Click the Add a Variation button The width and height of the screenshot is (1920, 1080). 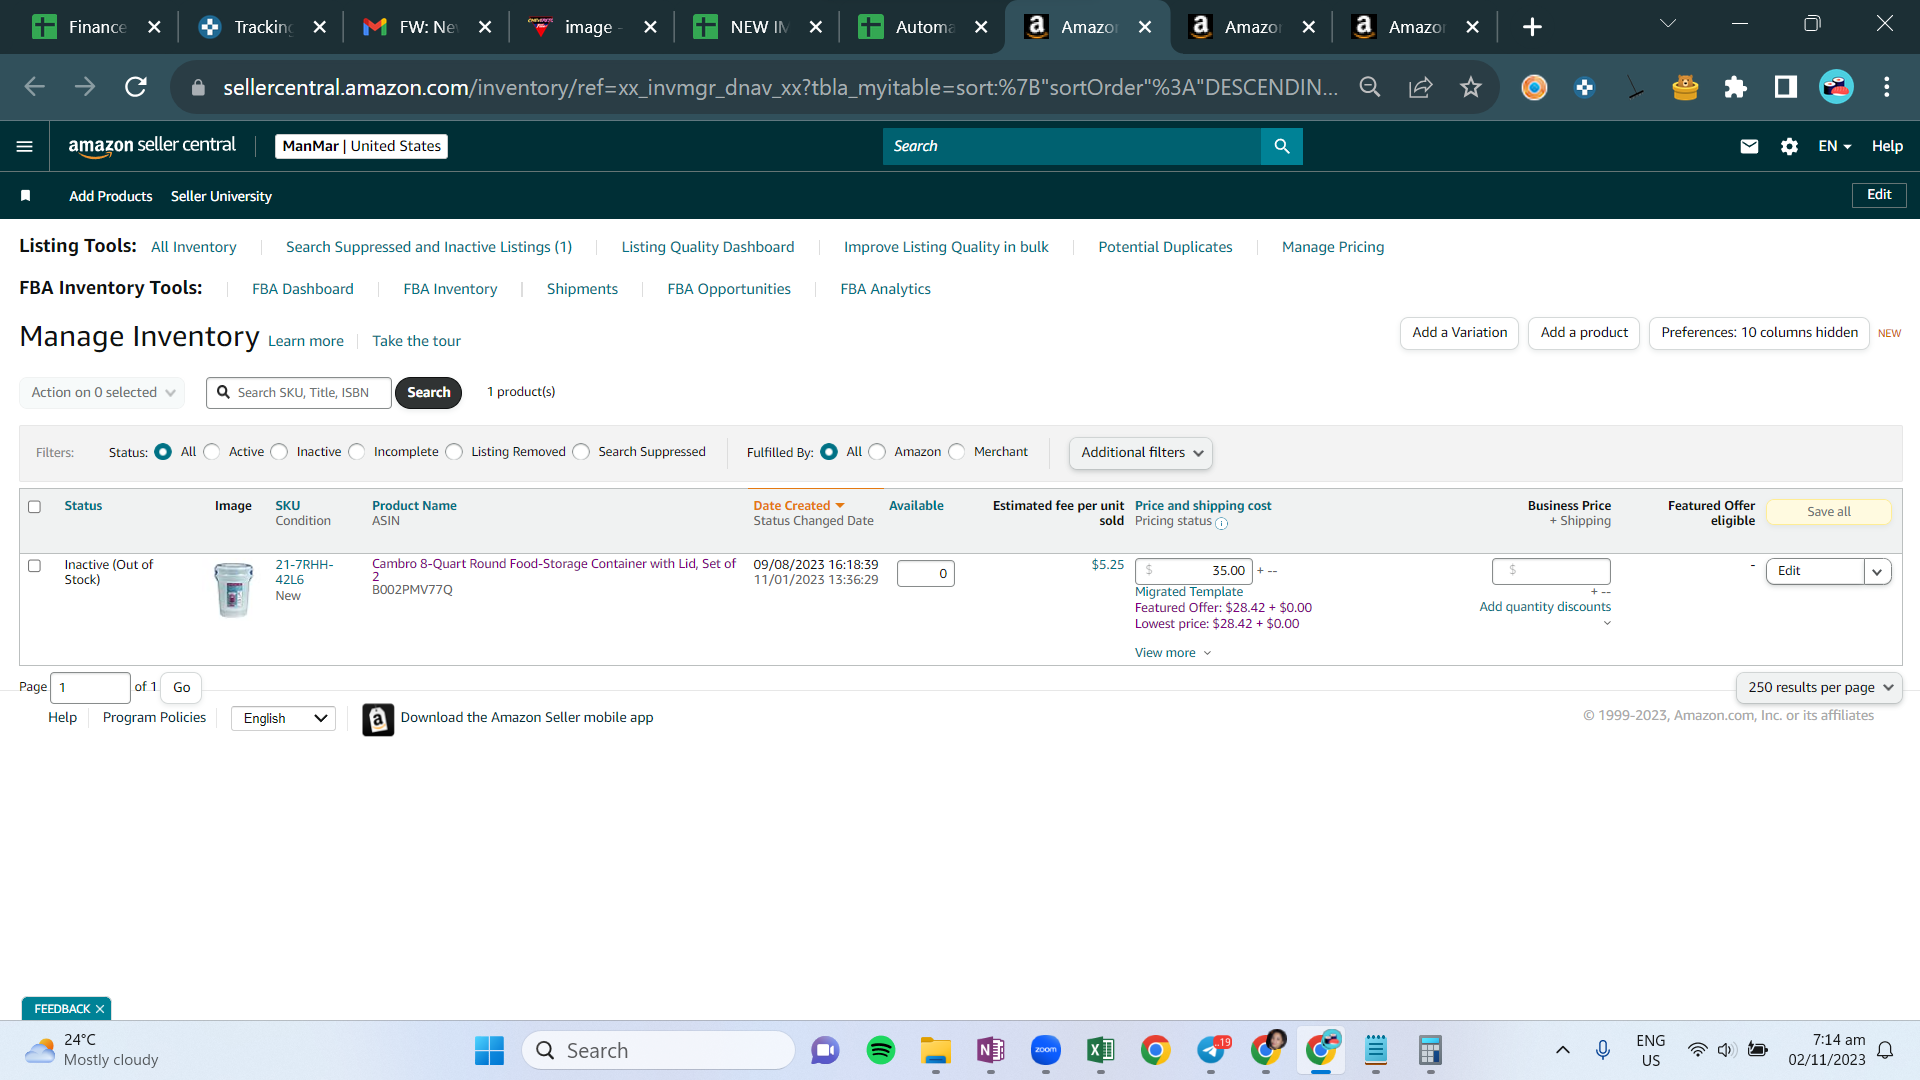[x=1460, y=333]
